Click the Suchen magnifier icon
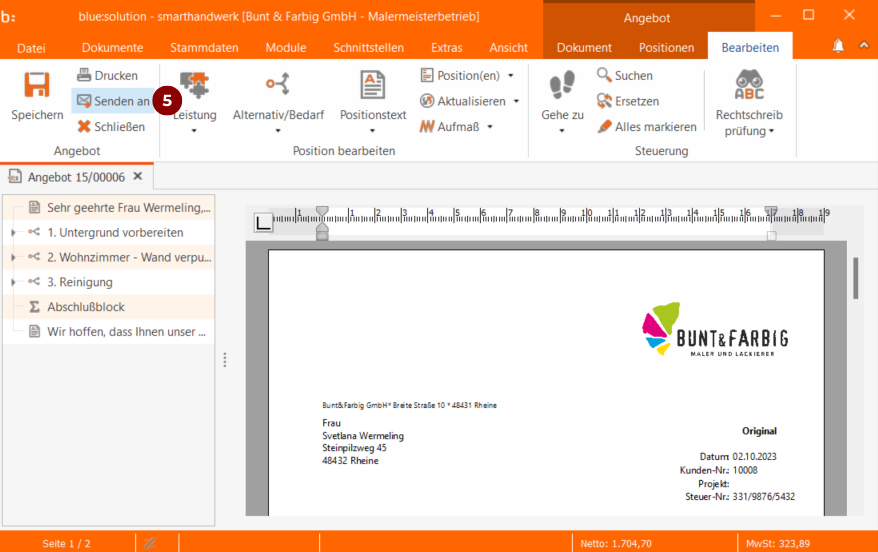 click(604, 76)
